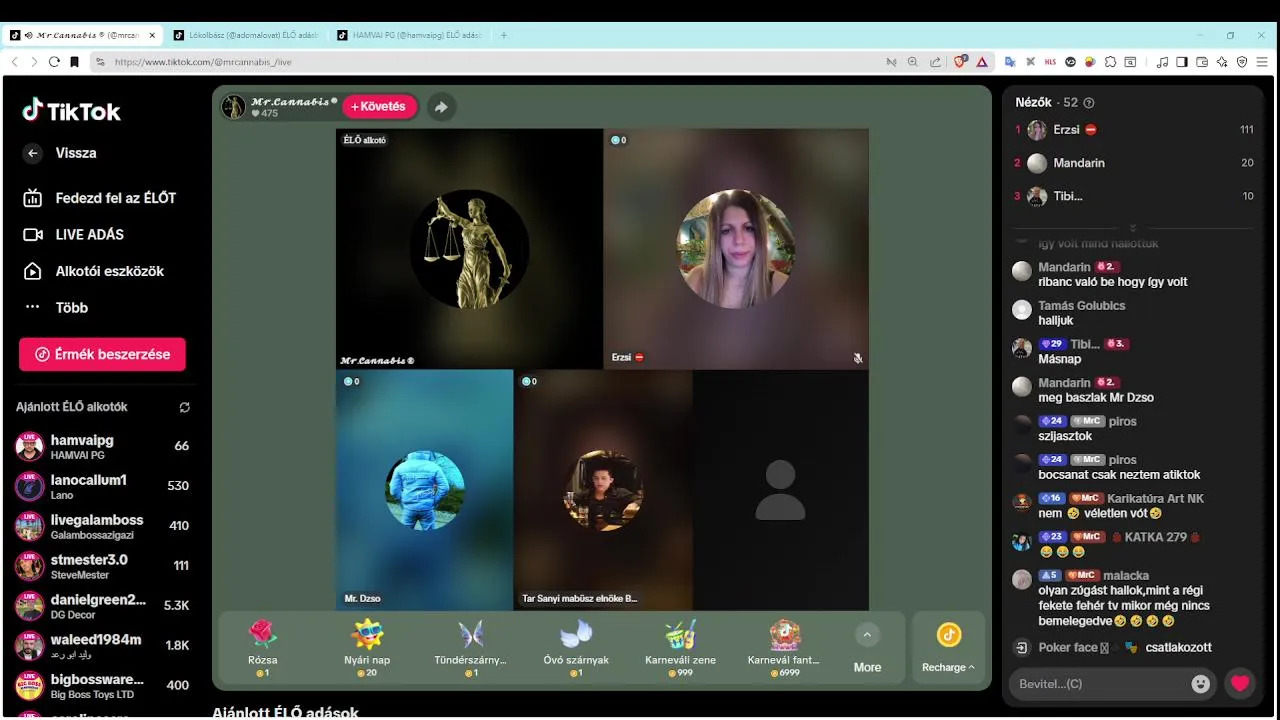The image size is (1280, 720).
Task: Click the browser share-page icon
Action: (935, 62)
